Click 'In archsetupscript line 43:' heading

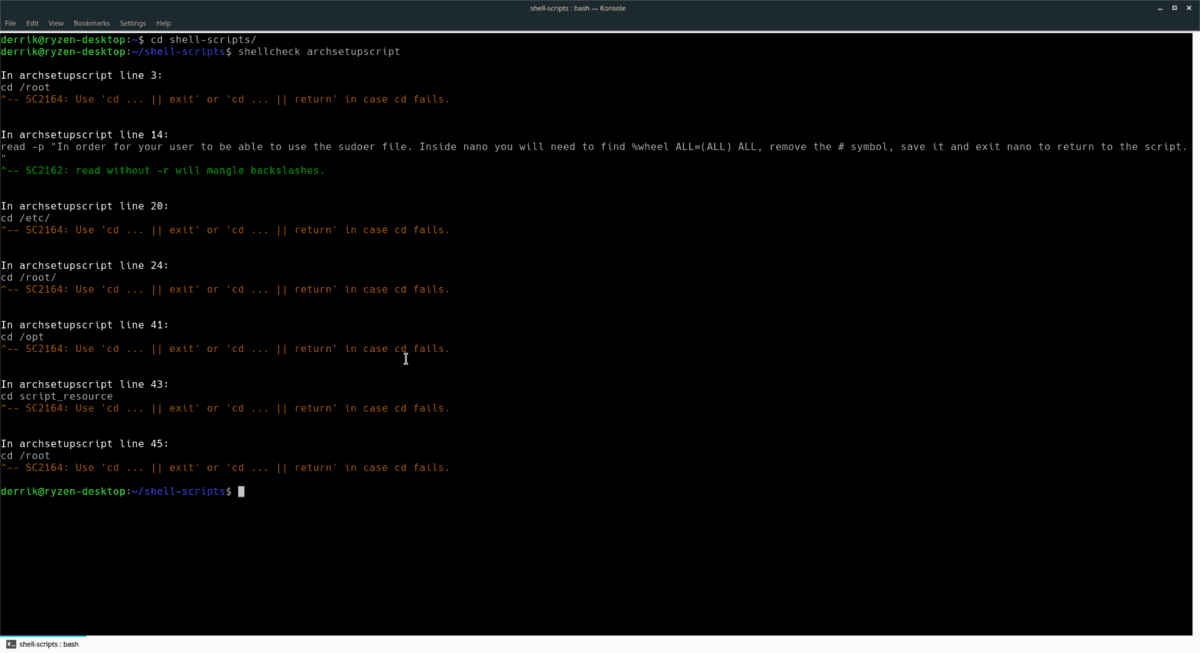click(x=85, y=384)
